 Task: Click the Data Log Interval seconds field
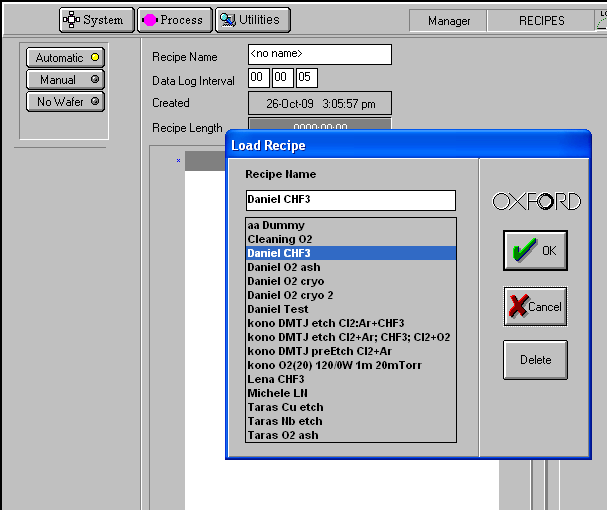pos(307,78)
